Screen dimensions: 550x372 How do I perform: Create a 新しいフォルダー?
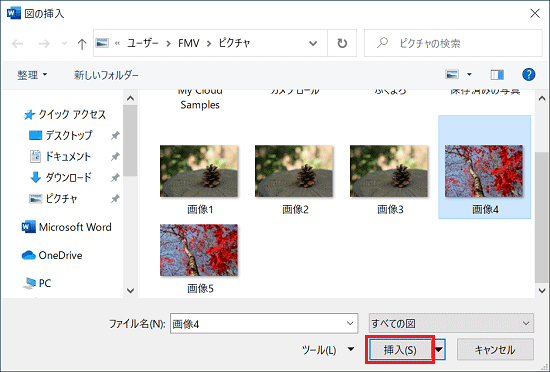106,75
